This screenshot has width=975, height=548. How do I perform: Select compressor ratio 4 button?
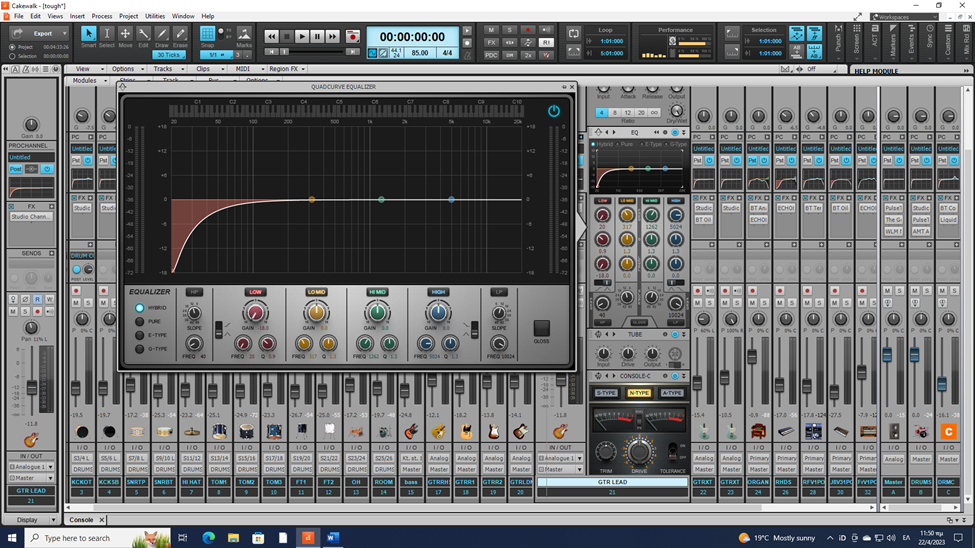(x=601, y=113)
